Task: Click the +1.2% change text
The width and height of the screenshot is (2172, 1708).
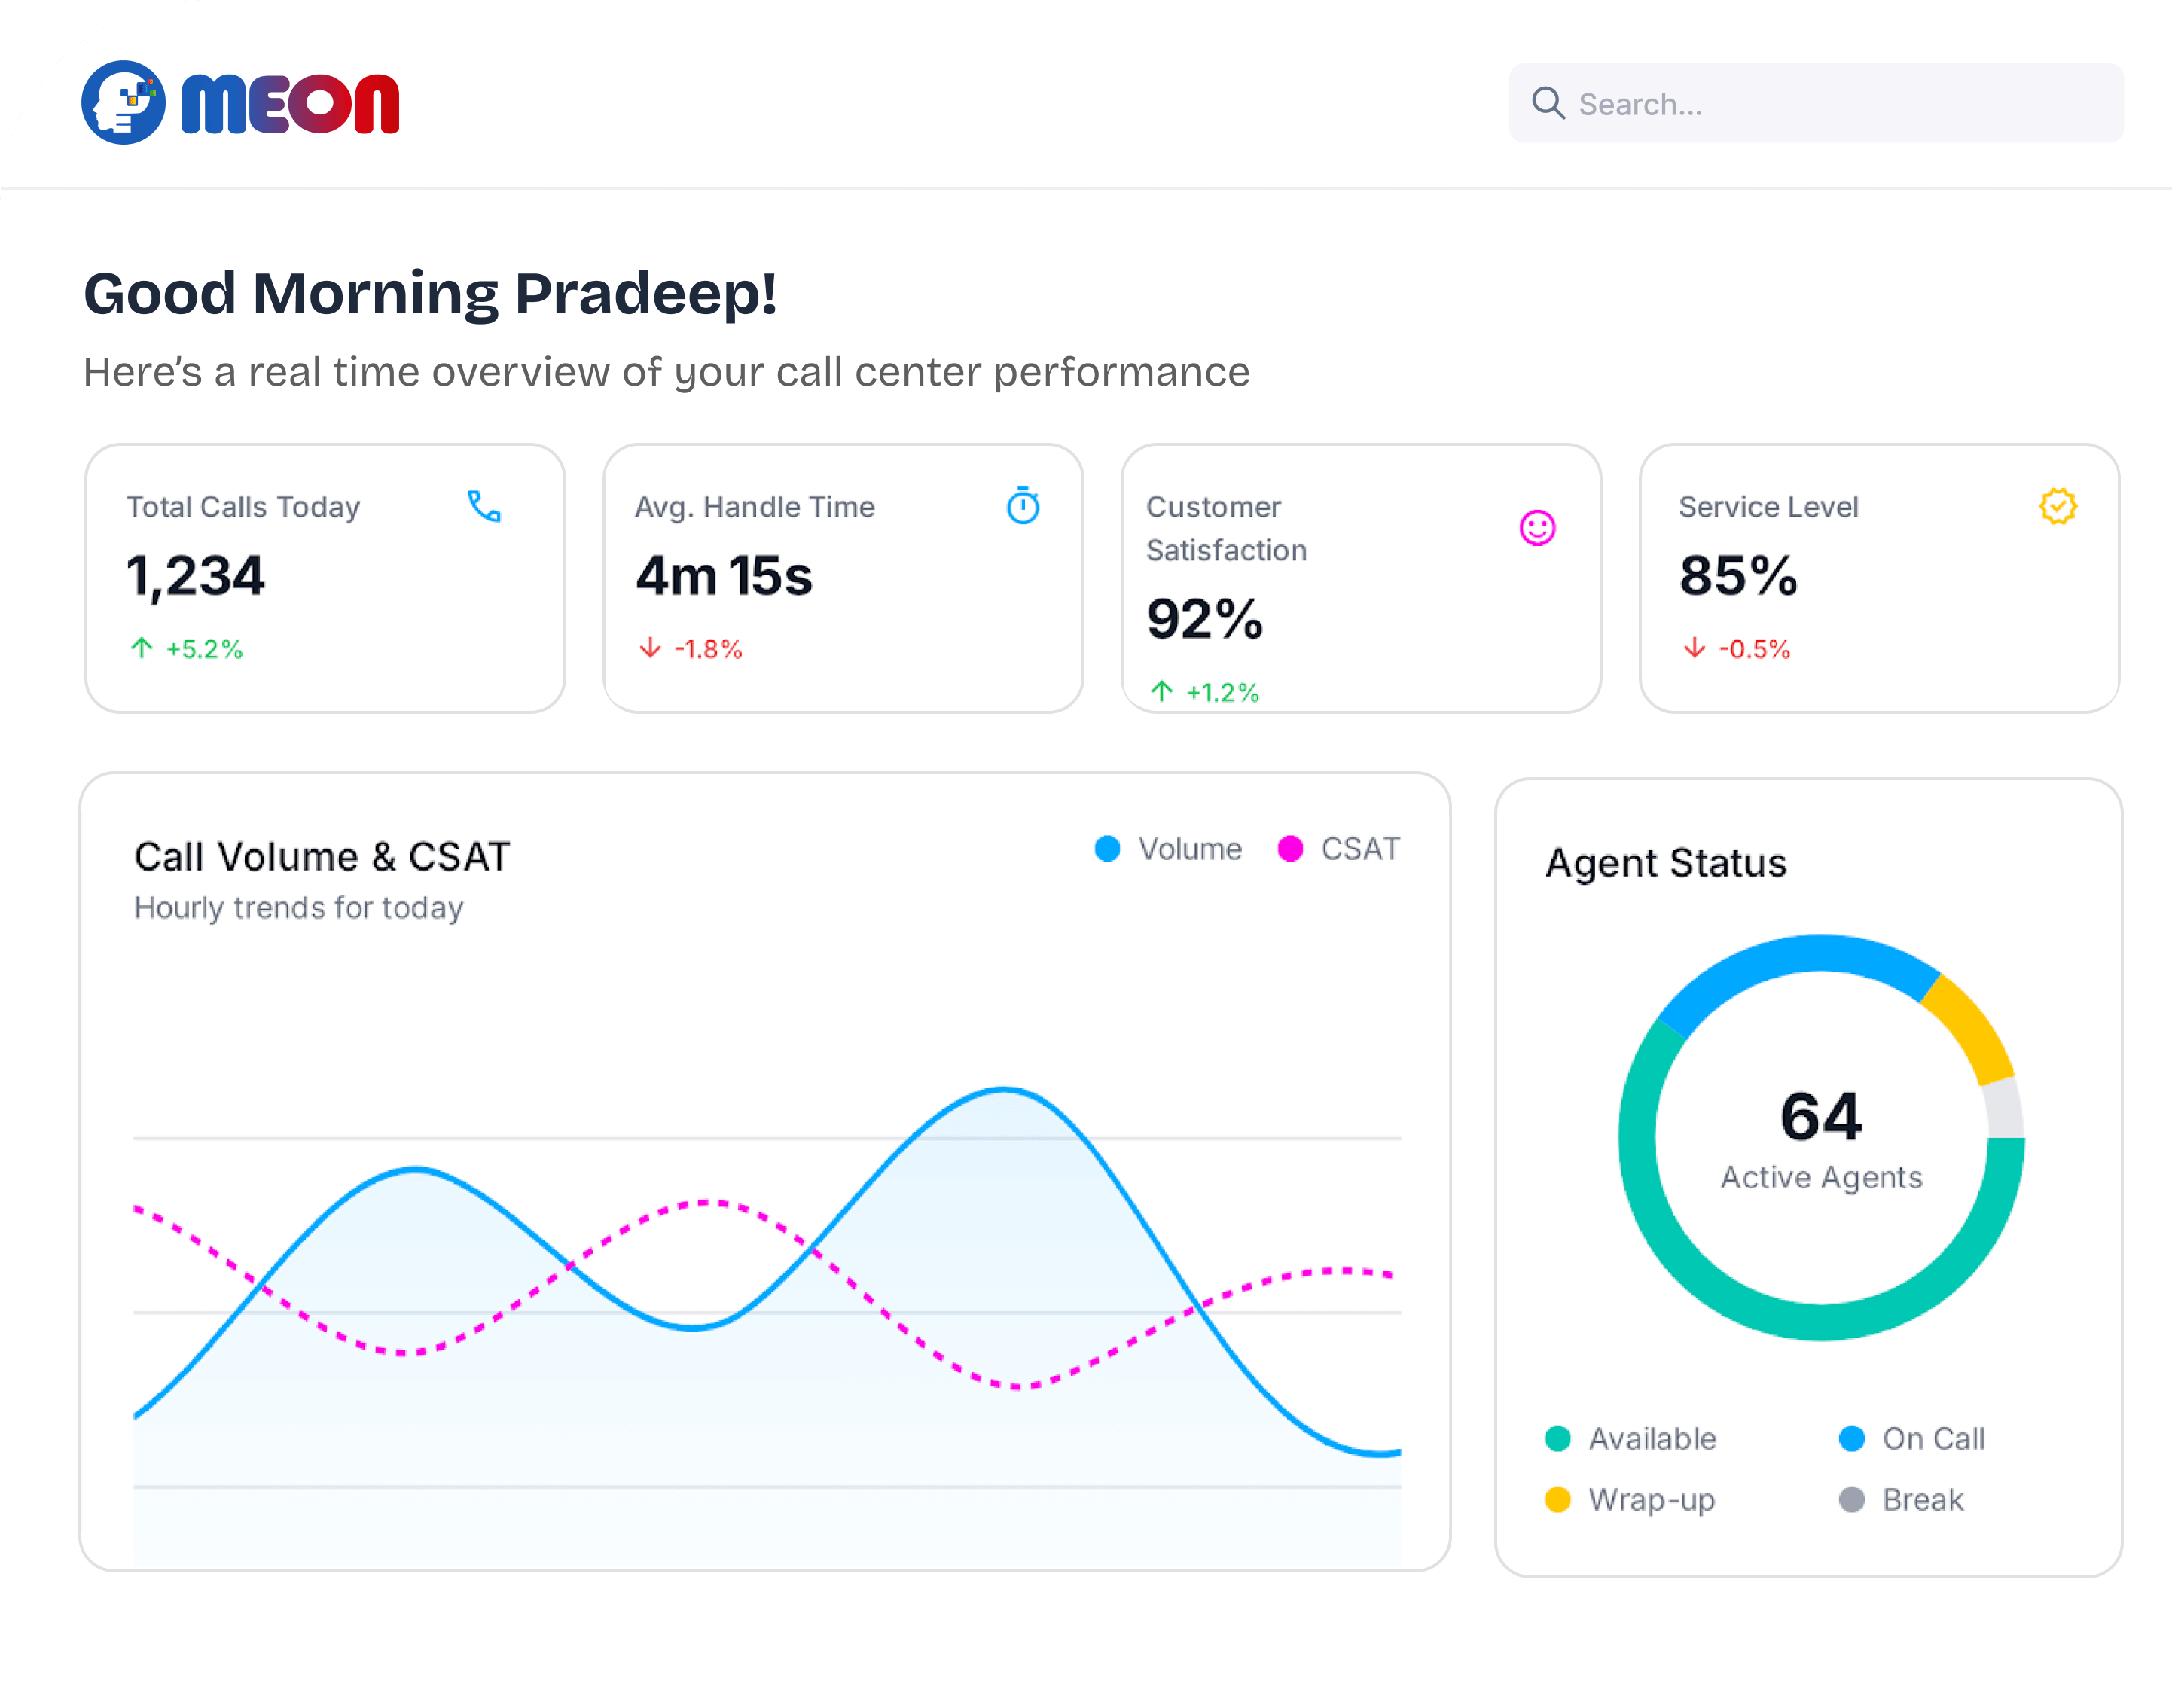Action: coord(1222,692)
